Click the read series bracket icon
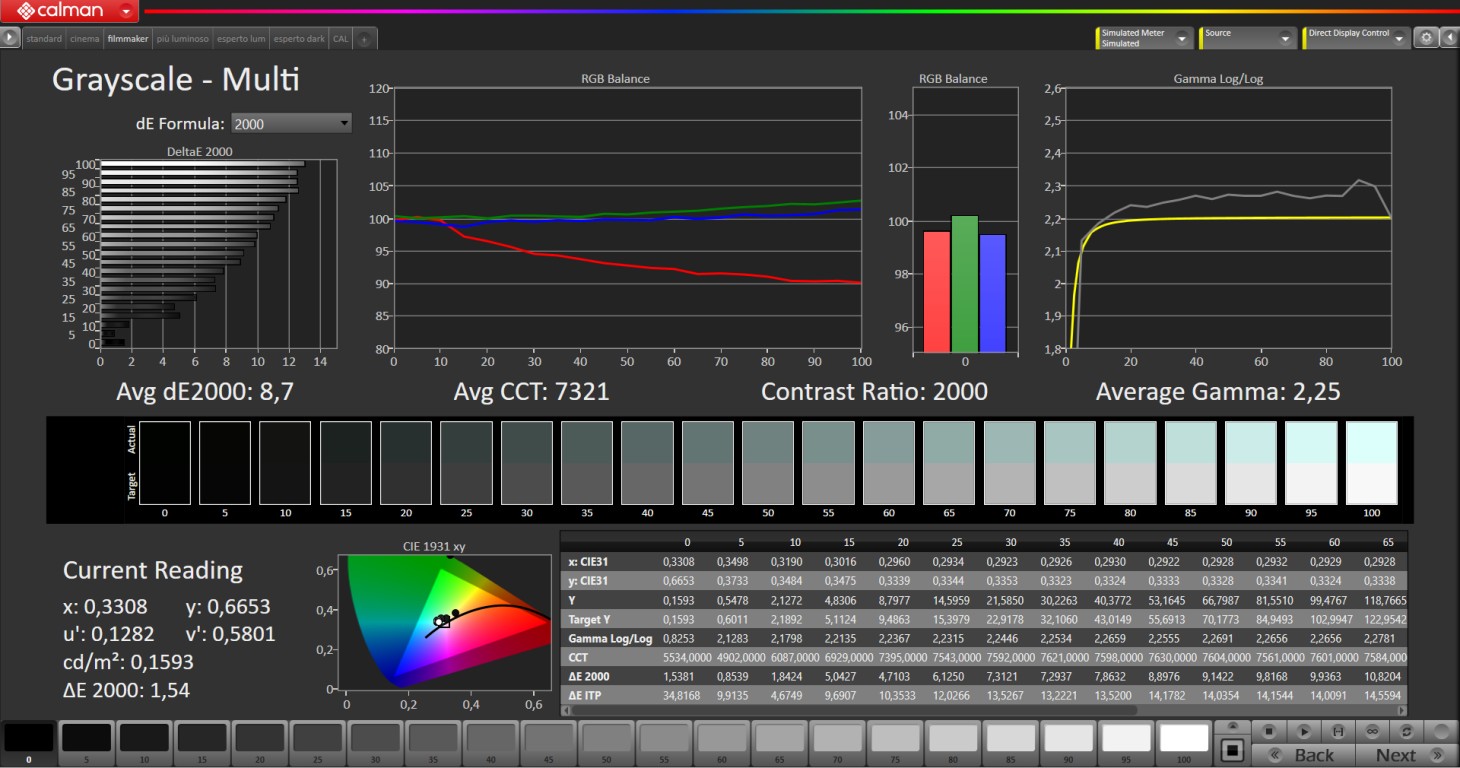 coord(1338,732)
